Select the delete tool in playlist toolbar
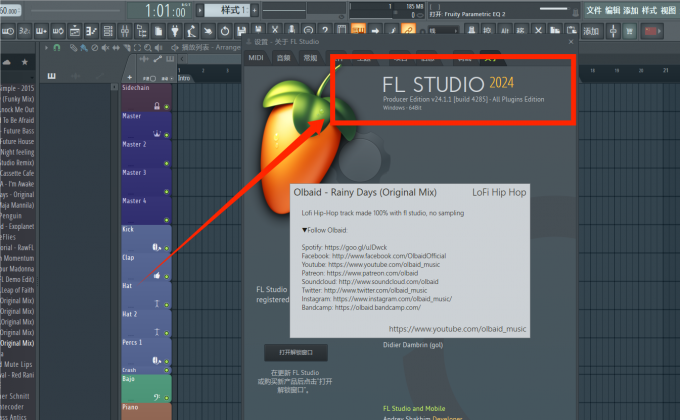This screenshot has height=420, width=680. coord(95,48)
